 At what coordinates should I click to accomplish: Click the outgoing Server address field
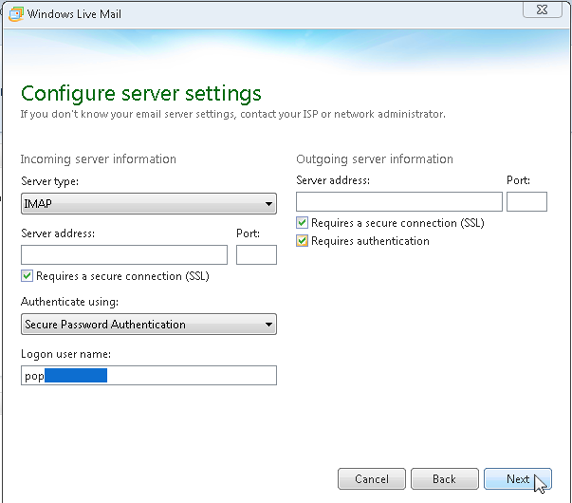(x=399, y=202)
